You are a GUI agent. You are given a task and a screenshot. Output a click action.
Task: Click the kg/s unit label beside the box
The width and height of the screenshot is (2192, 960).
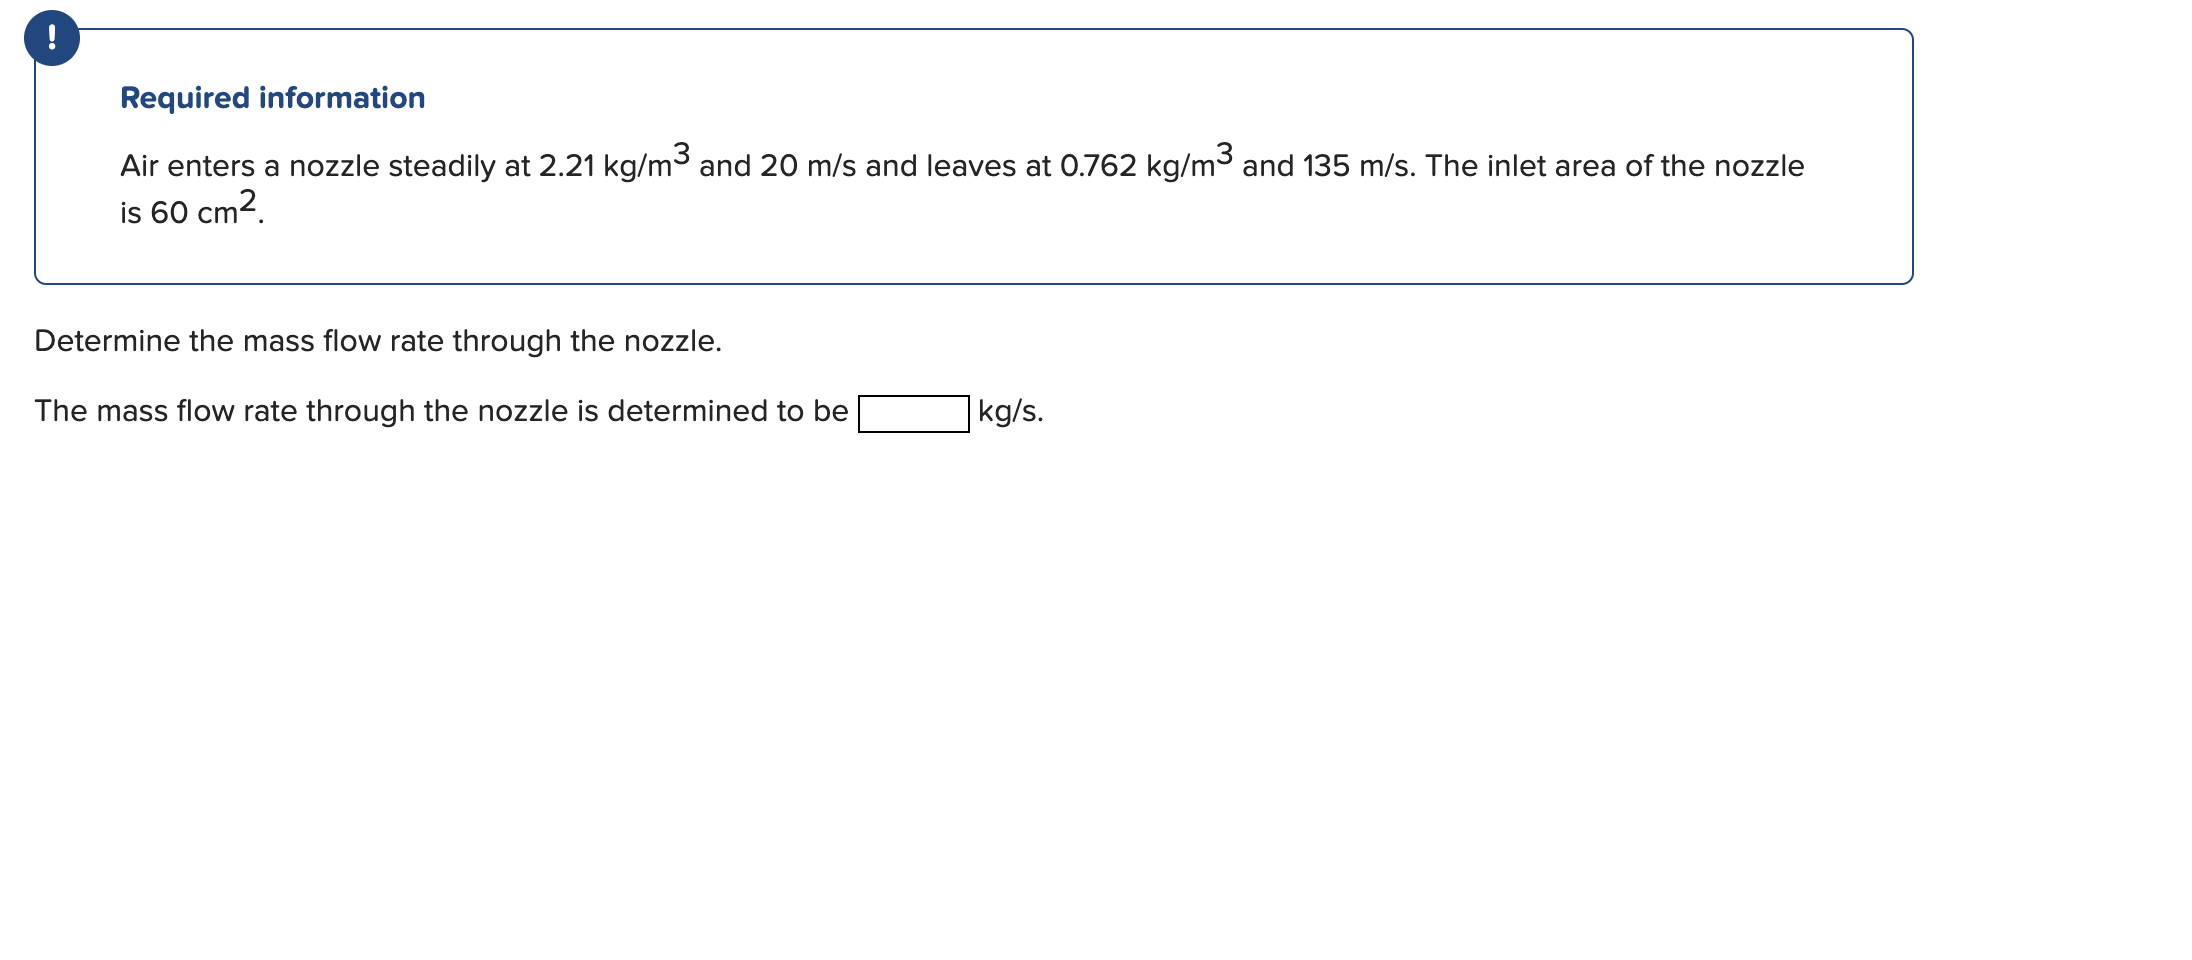pyautogui.click(x=1010, y=410)
